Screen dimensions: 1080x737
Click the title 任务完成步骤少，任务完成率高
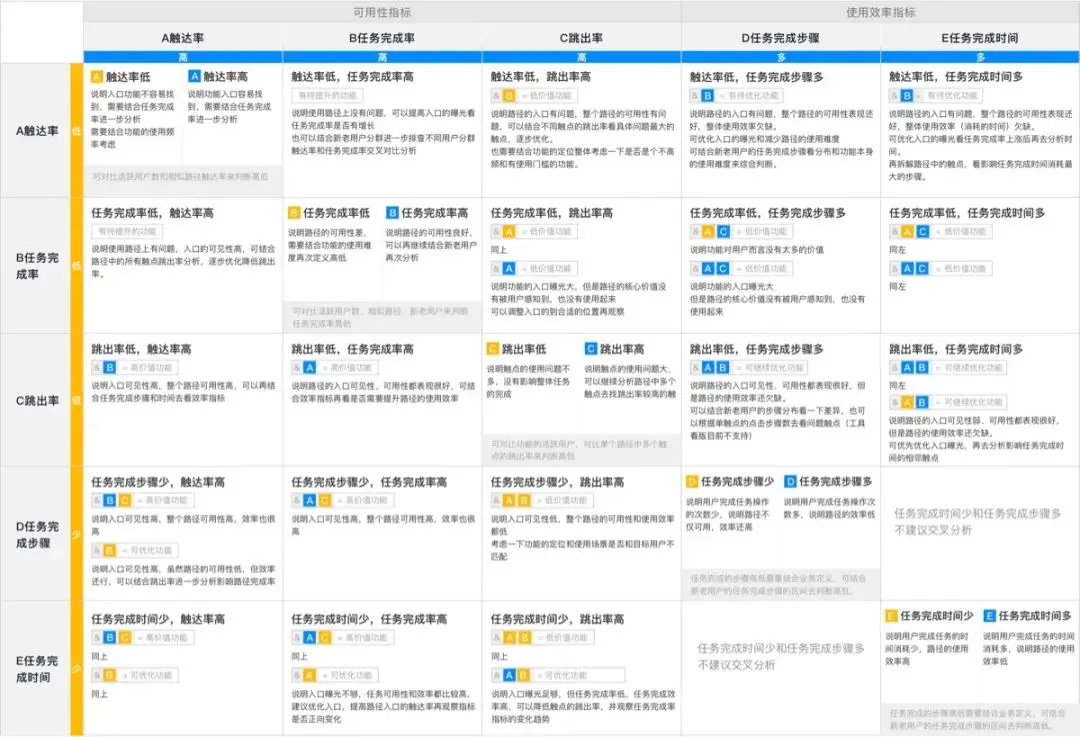[x=369, y=481]
